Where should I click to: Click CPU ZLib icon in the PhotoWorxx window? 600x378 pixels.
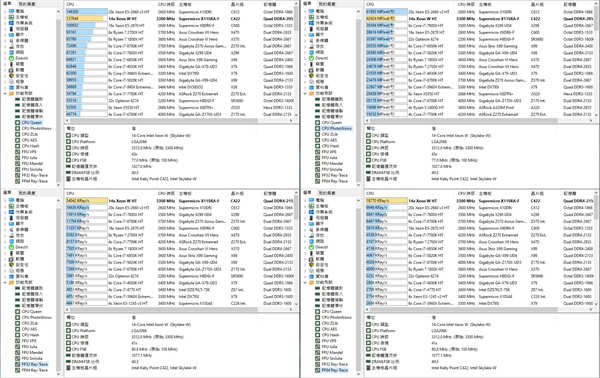coord(318,134)
